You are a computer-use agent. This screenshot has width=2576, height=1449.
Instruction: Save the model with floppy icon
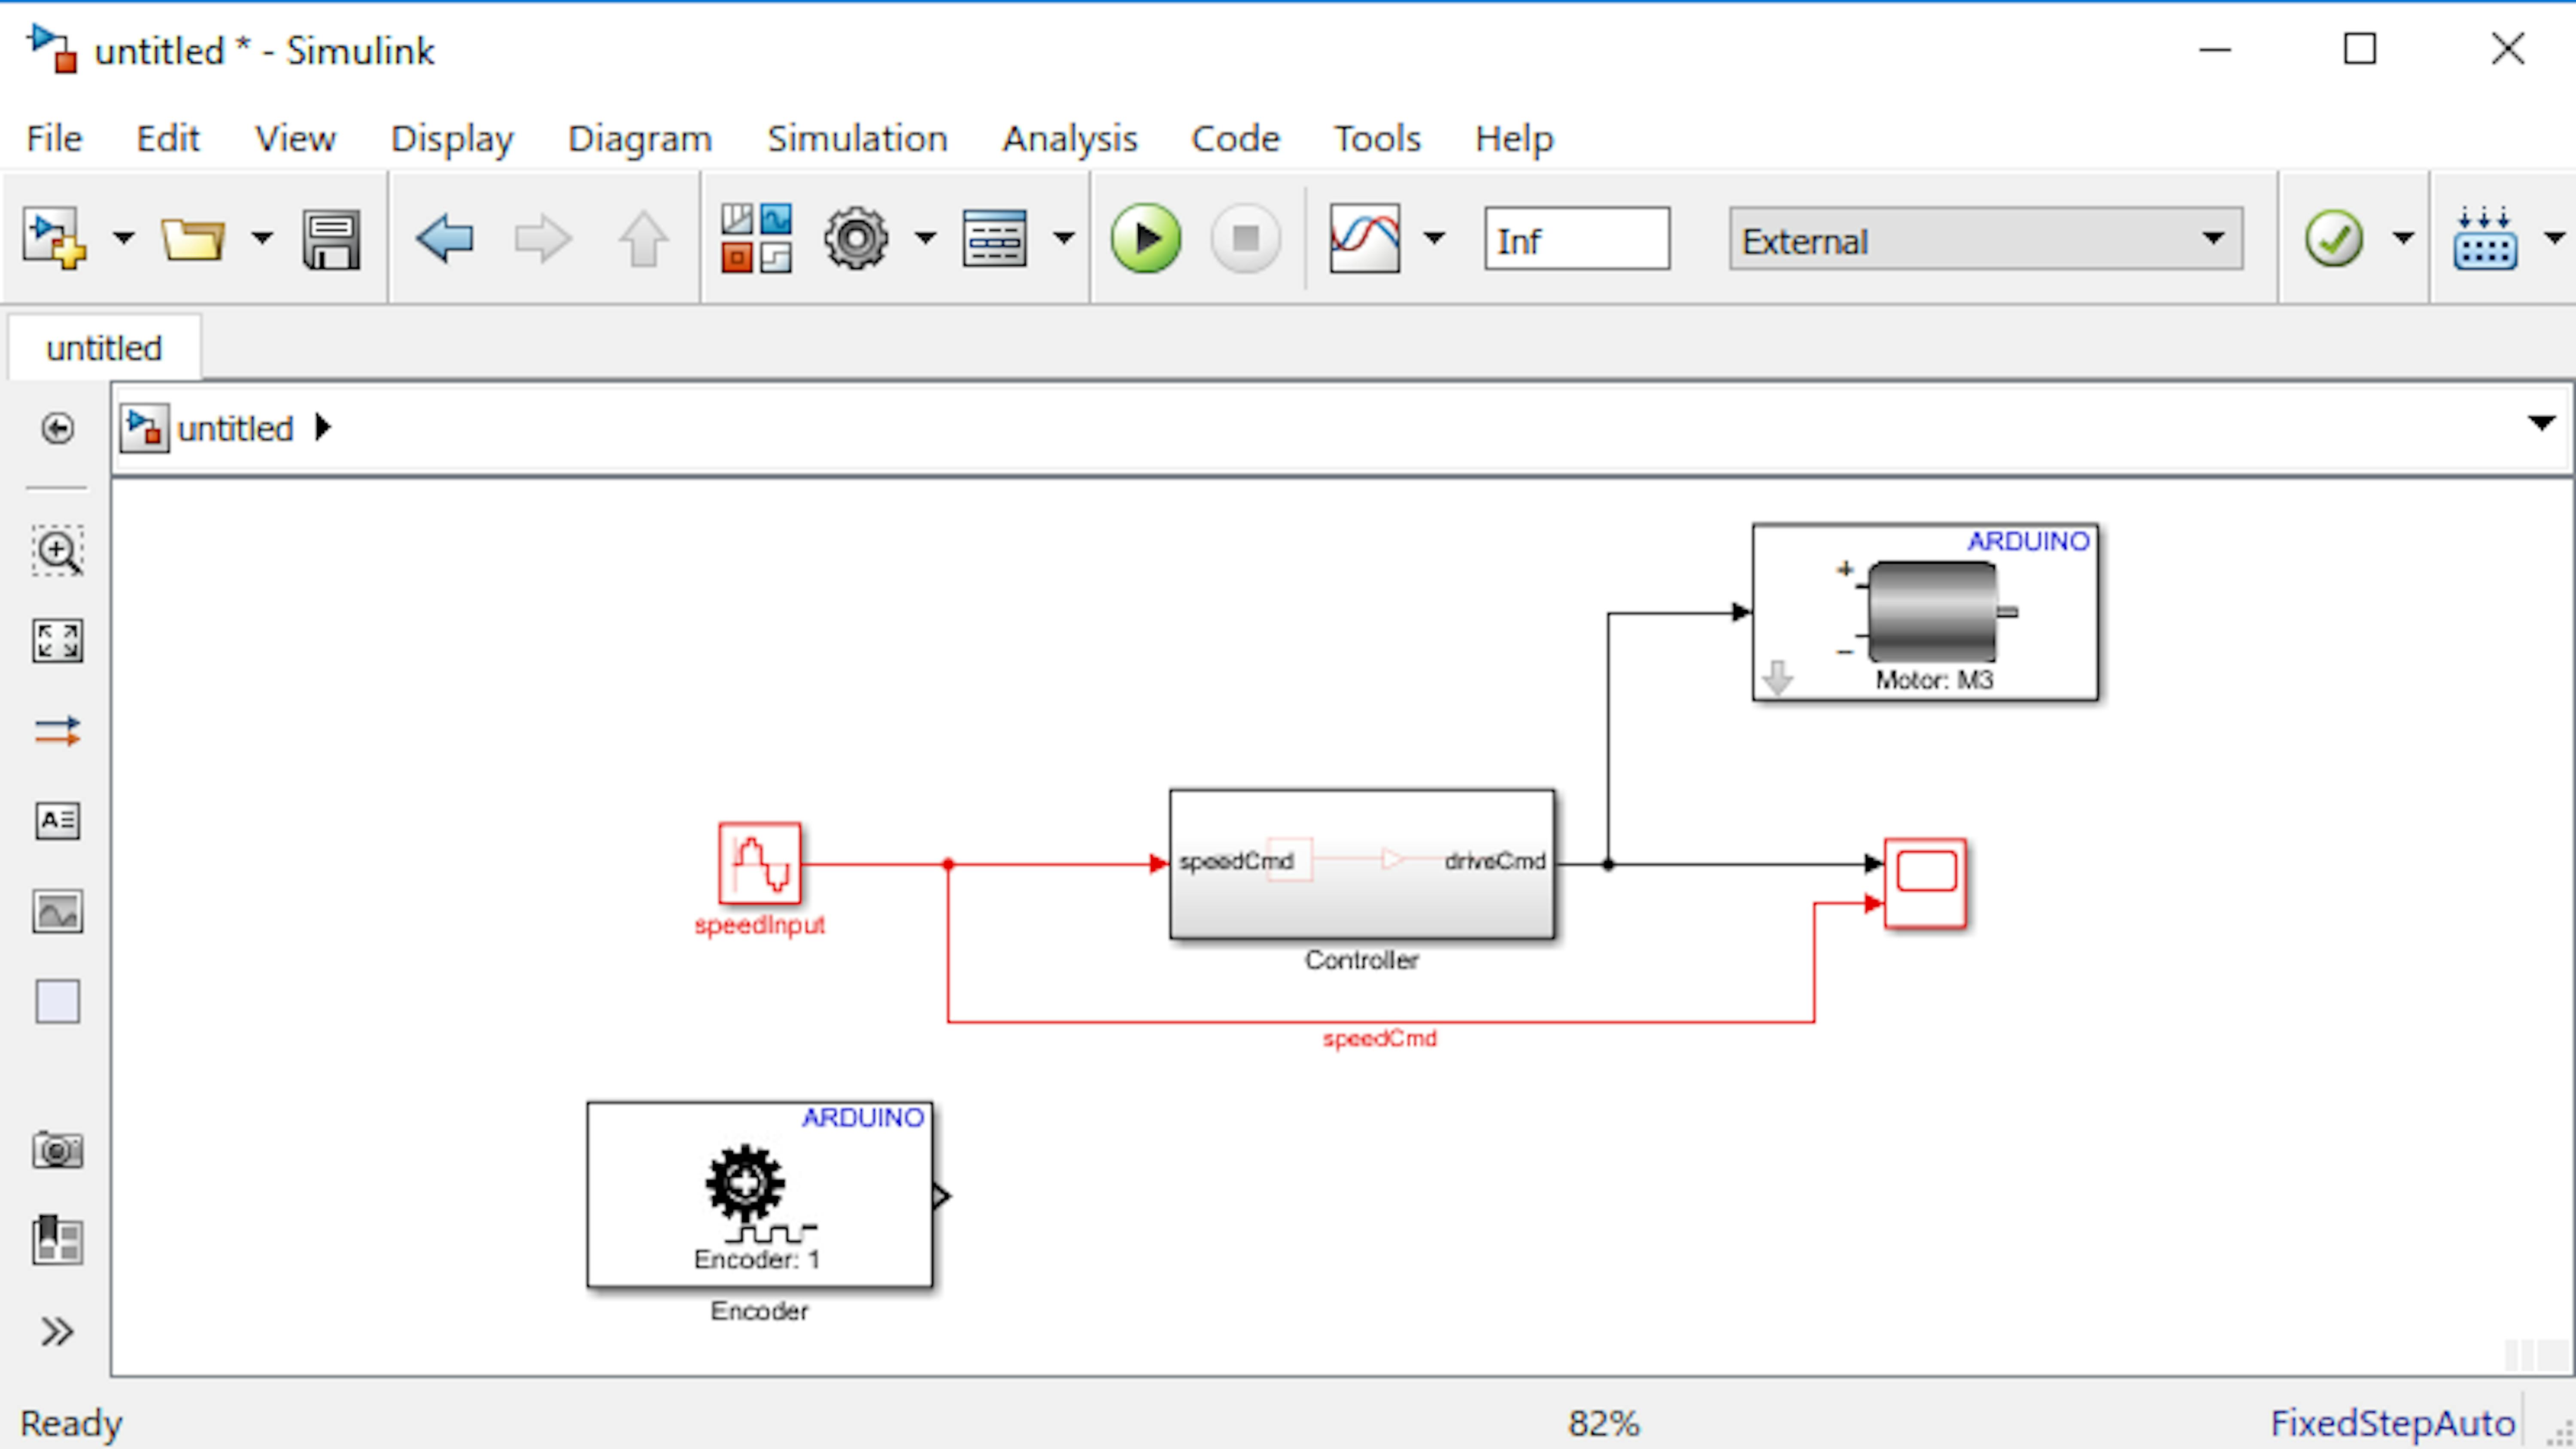pyautogui.click(x=332, y=240)
